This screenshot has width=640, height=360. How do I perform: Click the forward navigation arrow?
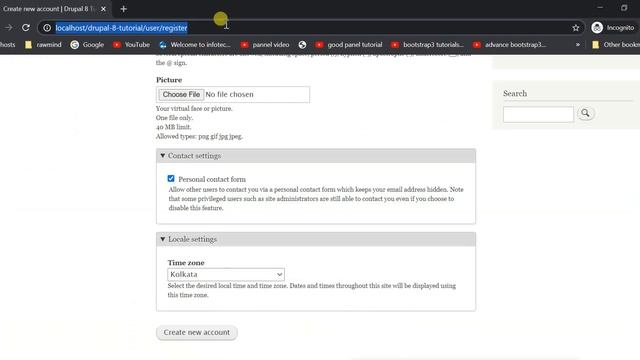[9, 27]
